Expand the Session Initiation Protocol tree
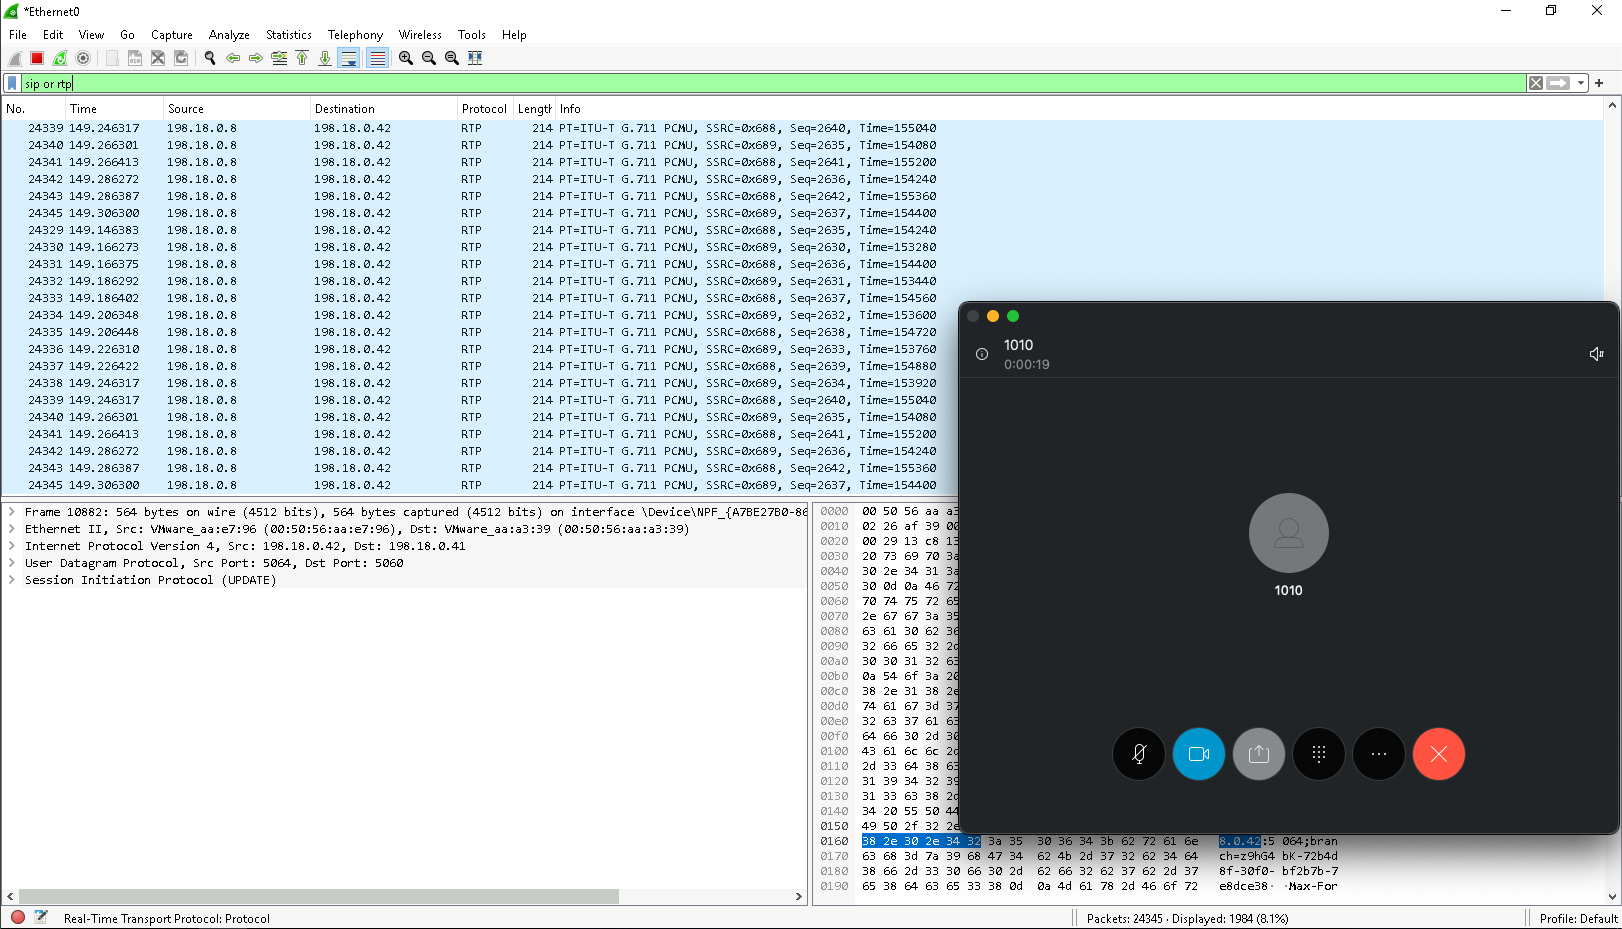This screenshot has width=1622, height=929. coord(12,580)
